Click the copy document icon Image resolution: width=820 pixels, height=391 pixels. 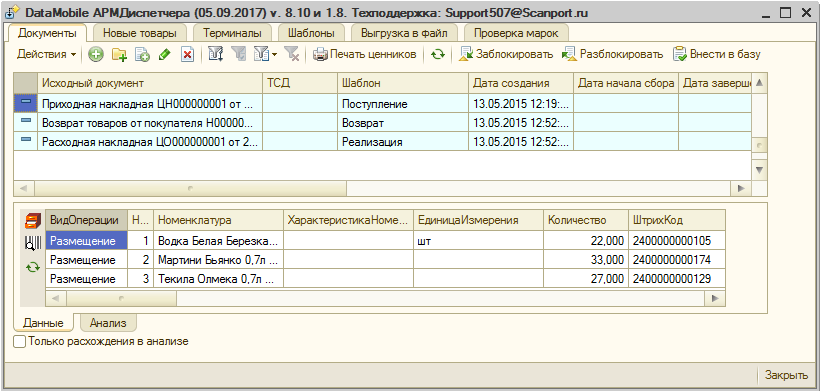tap(142, 54)
